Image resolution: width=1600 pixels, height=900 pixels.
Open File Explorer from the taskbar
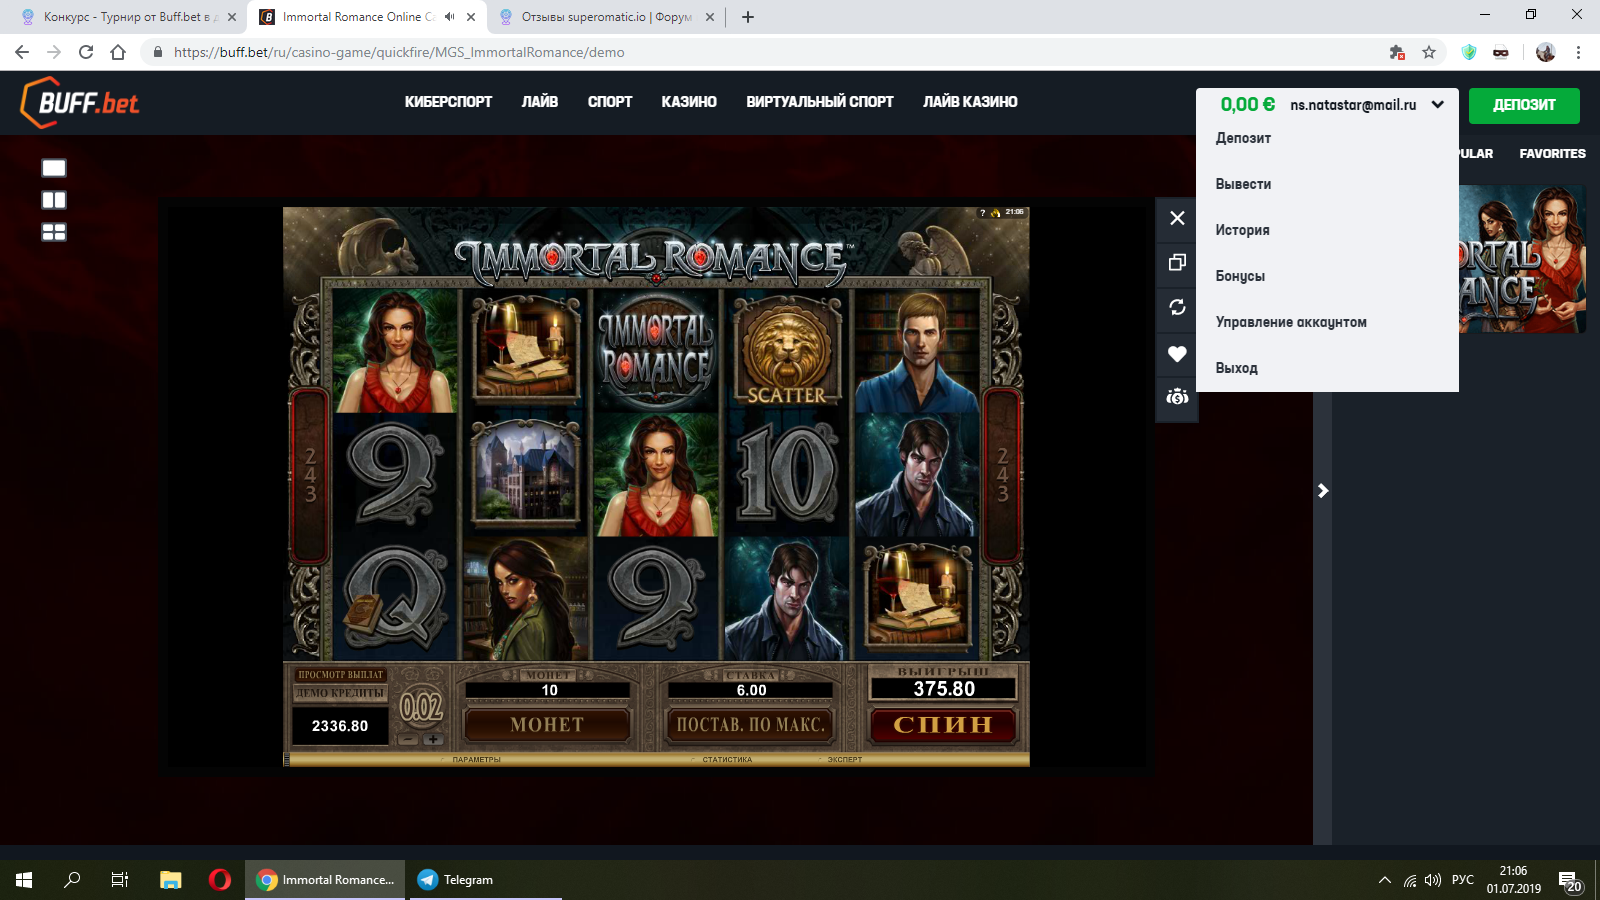point(171,880)
